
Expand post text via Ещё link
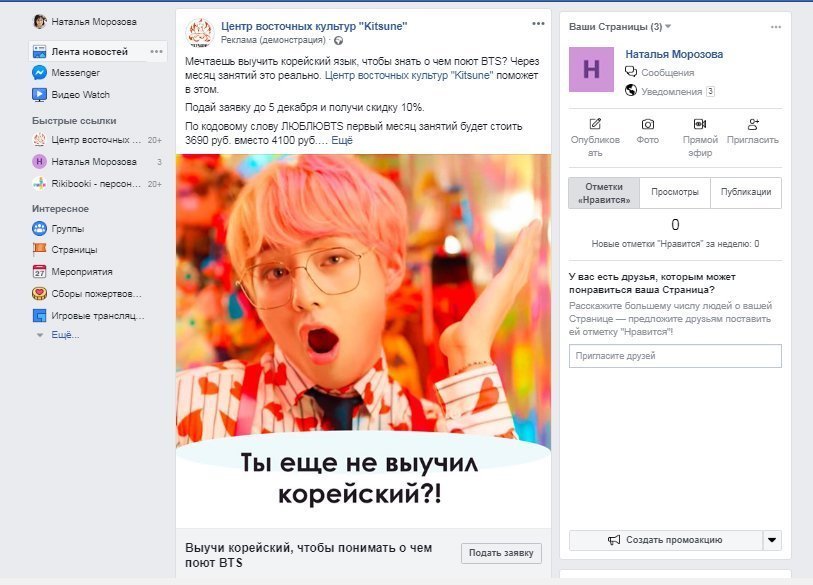coord(342,141)
